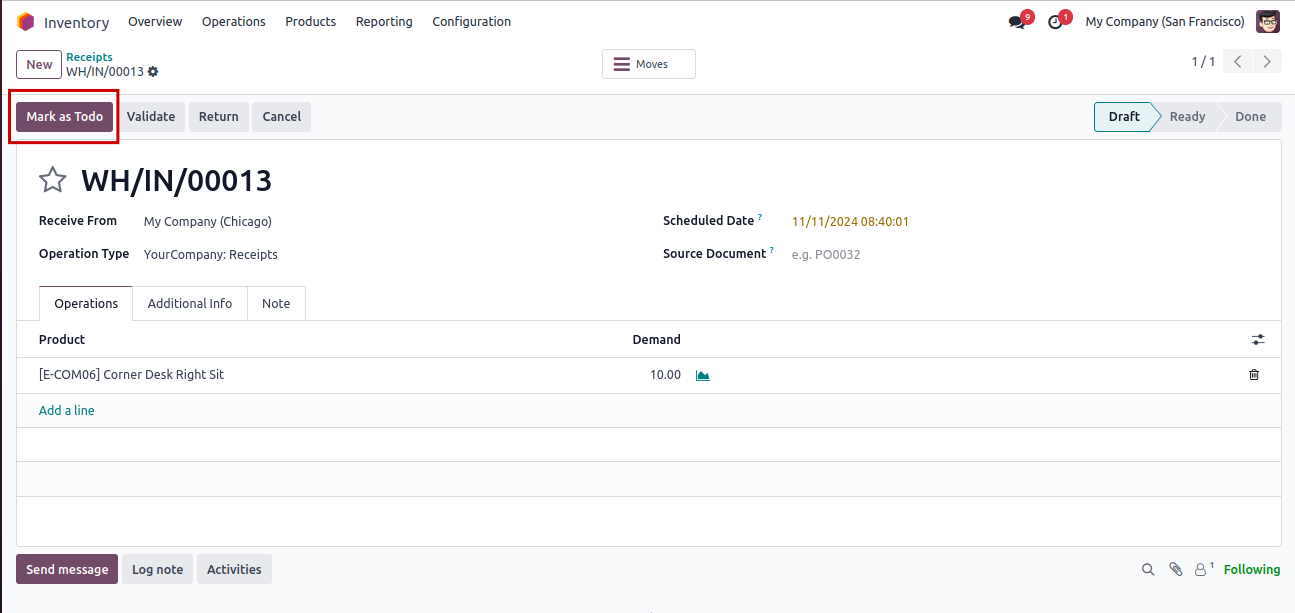Click the user avatar in top bar
This screenshot has width=1295, height=613.
[1268, 22]
